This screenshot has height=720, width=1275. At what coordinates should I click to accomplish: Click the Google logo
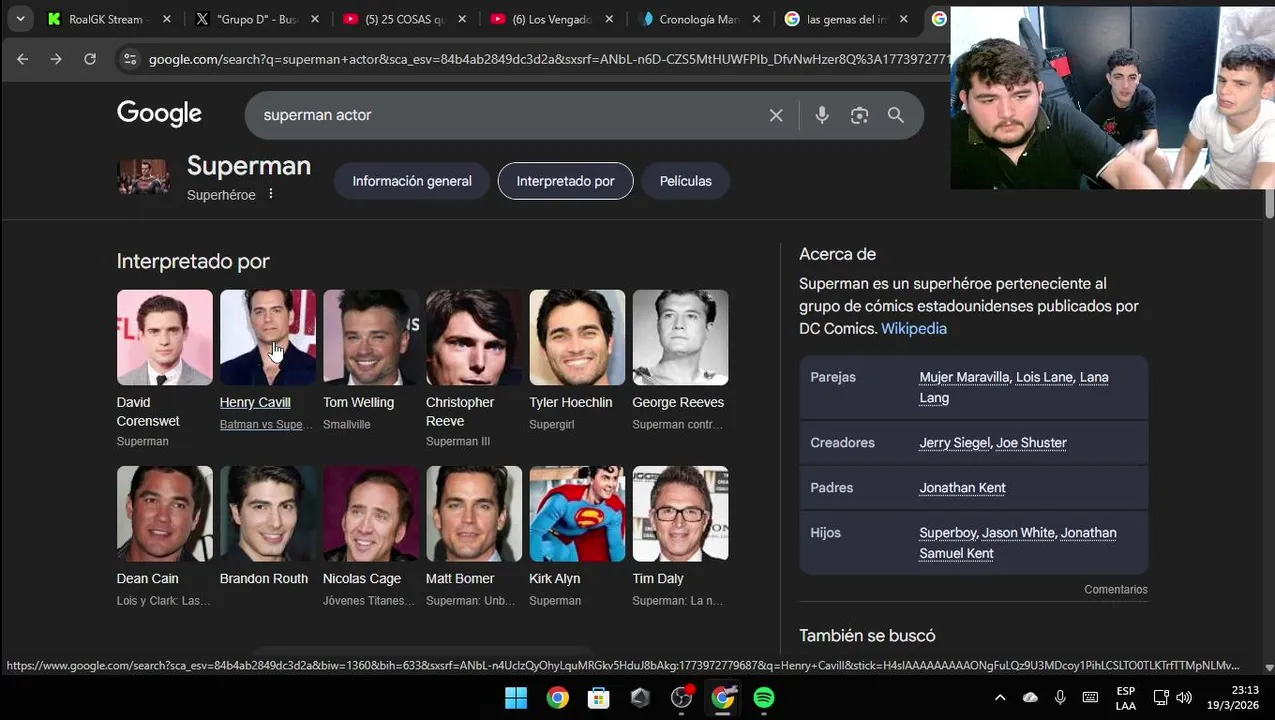[x=159, y=114]
